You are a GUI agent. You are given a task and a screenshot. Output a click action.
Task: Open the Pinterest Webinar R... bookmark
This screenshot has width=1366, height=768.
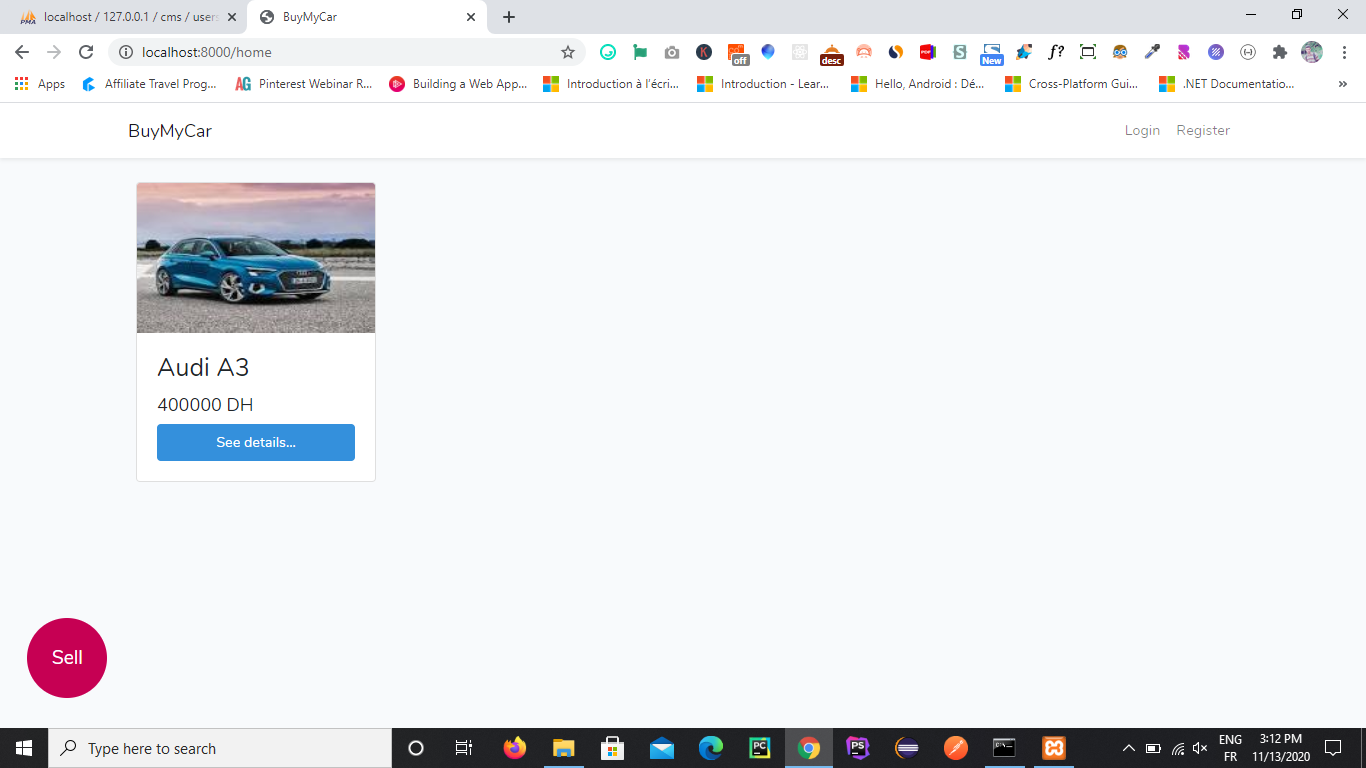pyautogui.click(x=304, y=84)
